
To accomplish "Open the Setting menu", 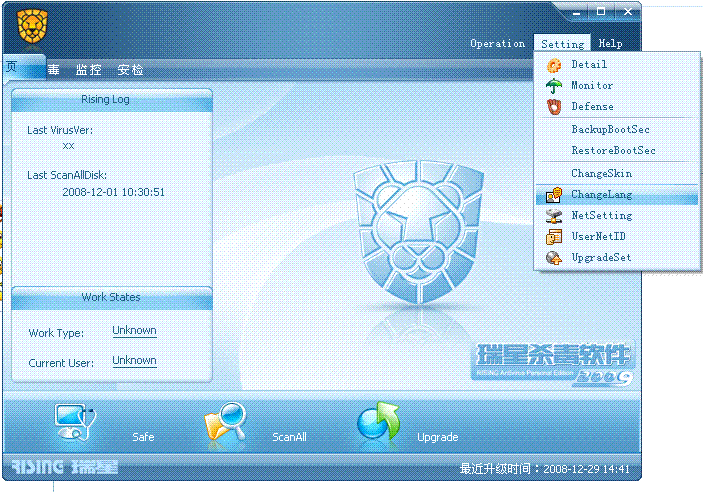I will [562, 44].
